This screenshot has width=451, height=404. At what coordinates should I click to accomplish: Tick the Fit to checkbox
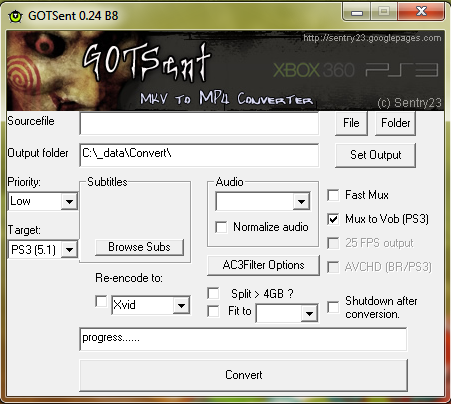[213, 311]
